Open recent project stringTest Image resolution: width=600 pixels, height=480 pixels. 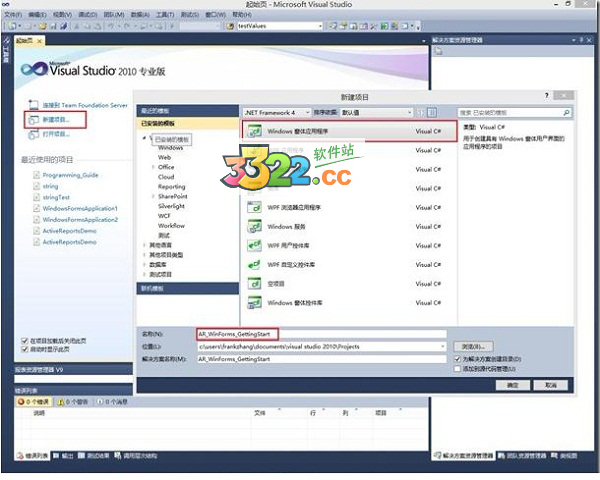click(x=56, y=197)
